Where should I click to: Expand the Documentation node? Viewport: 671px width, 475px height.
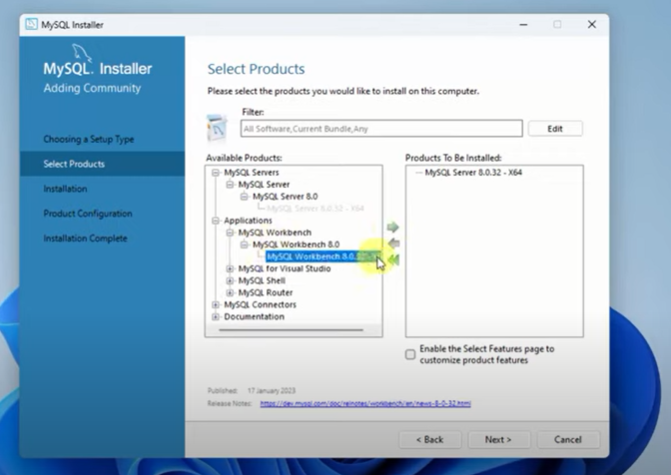click(x=216, y=317)
